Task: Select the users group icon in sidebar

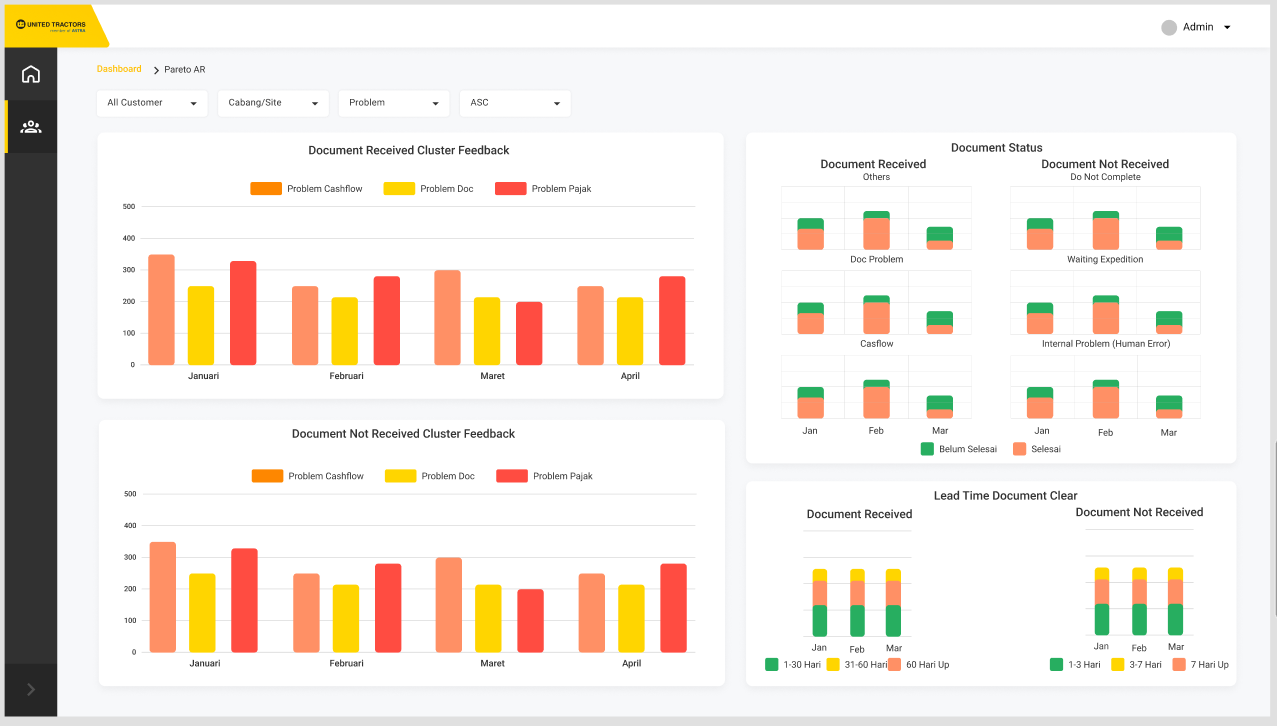Action: (x=31, y=127)
